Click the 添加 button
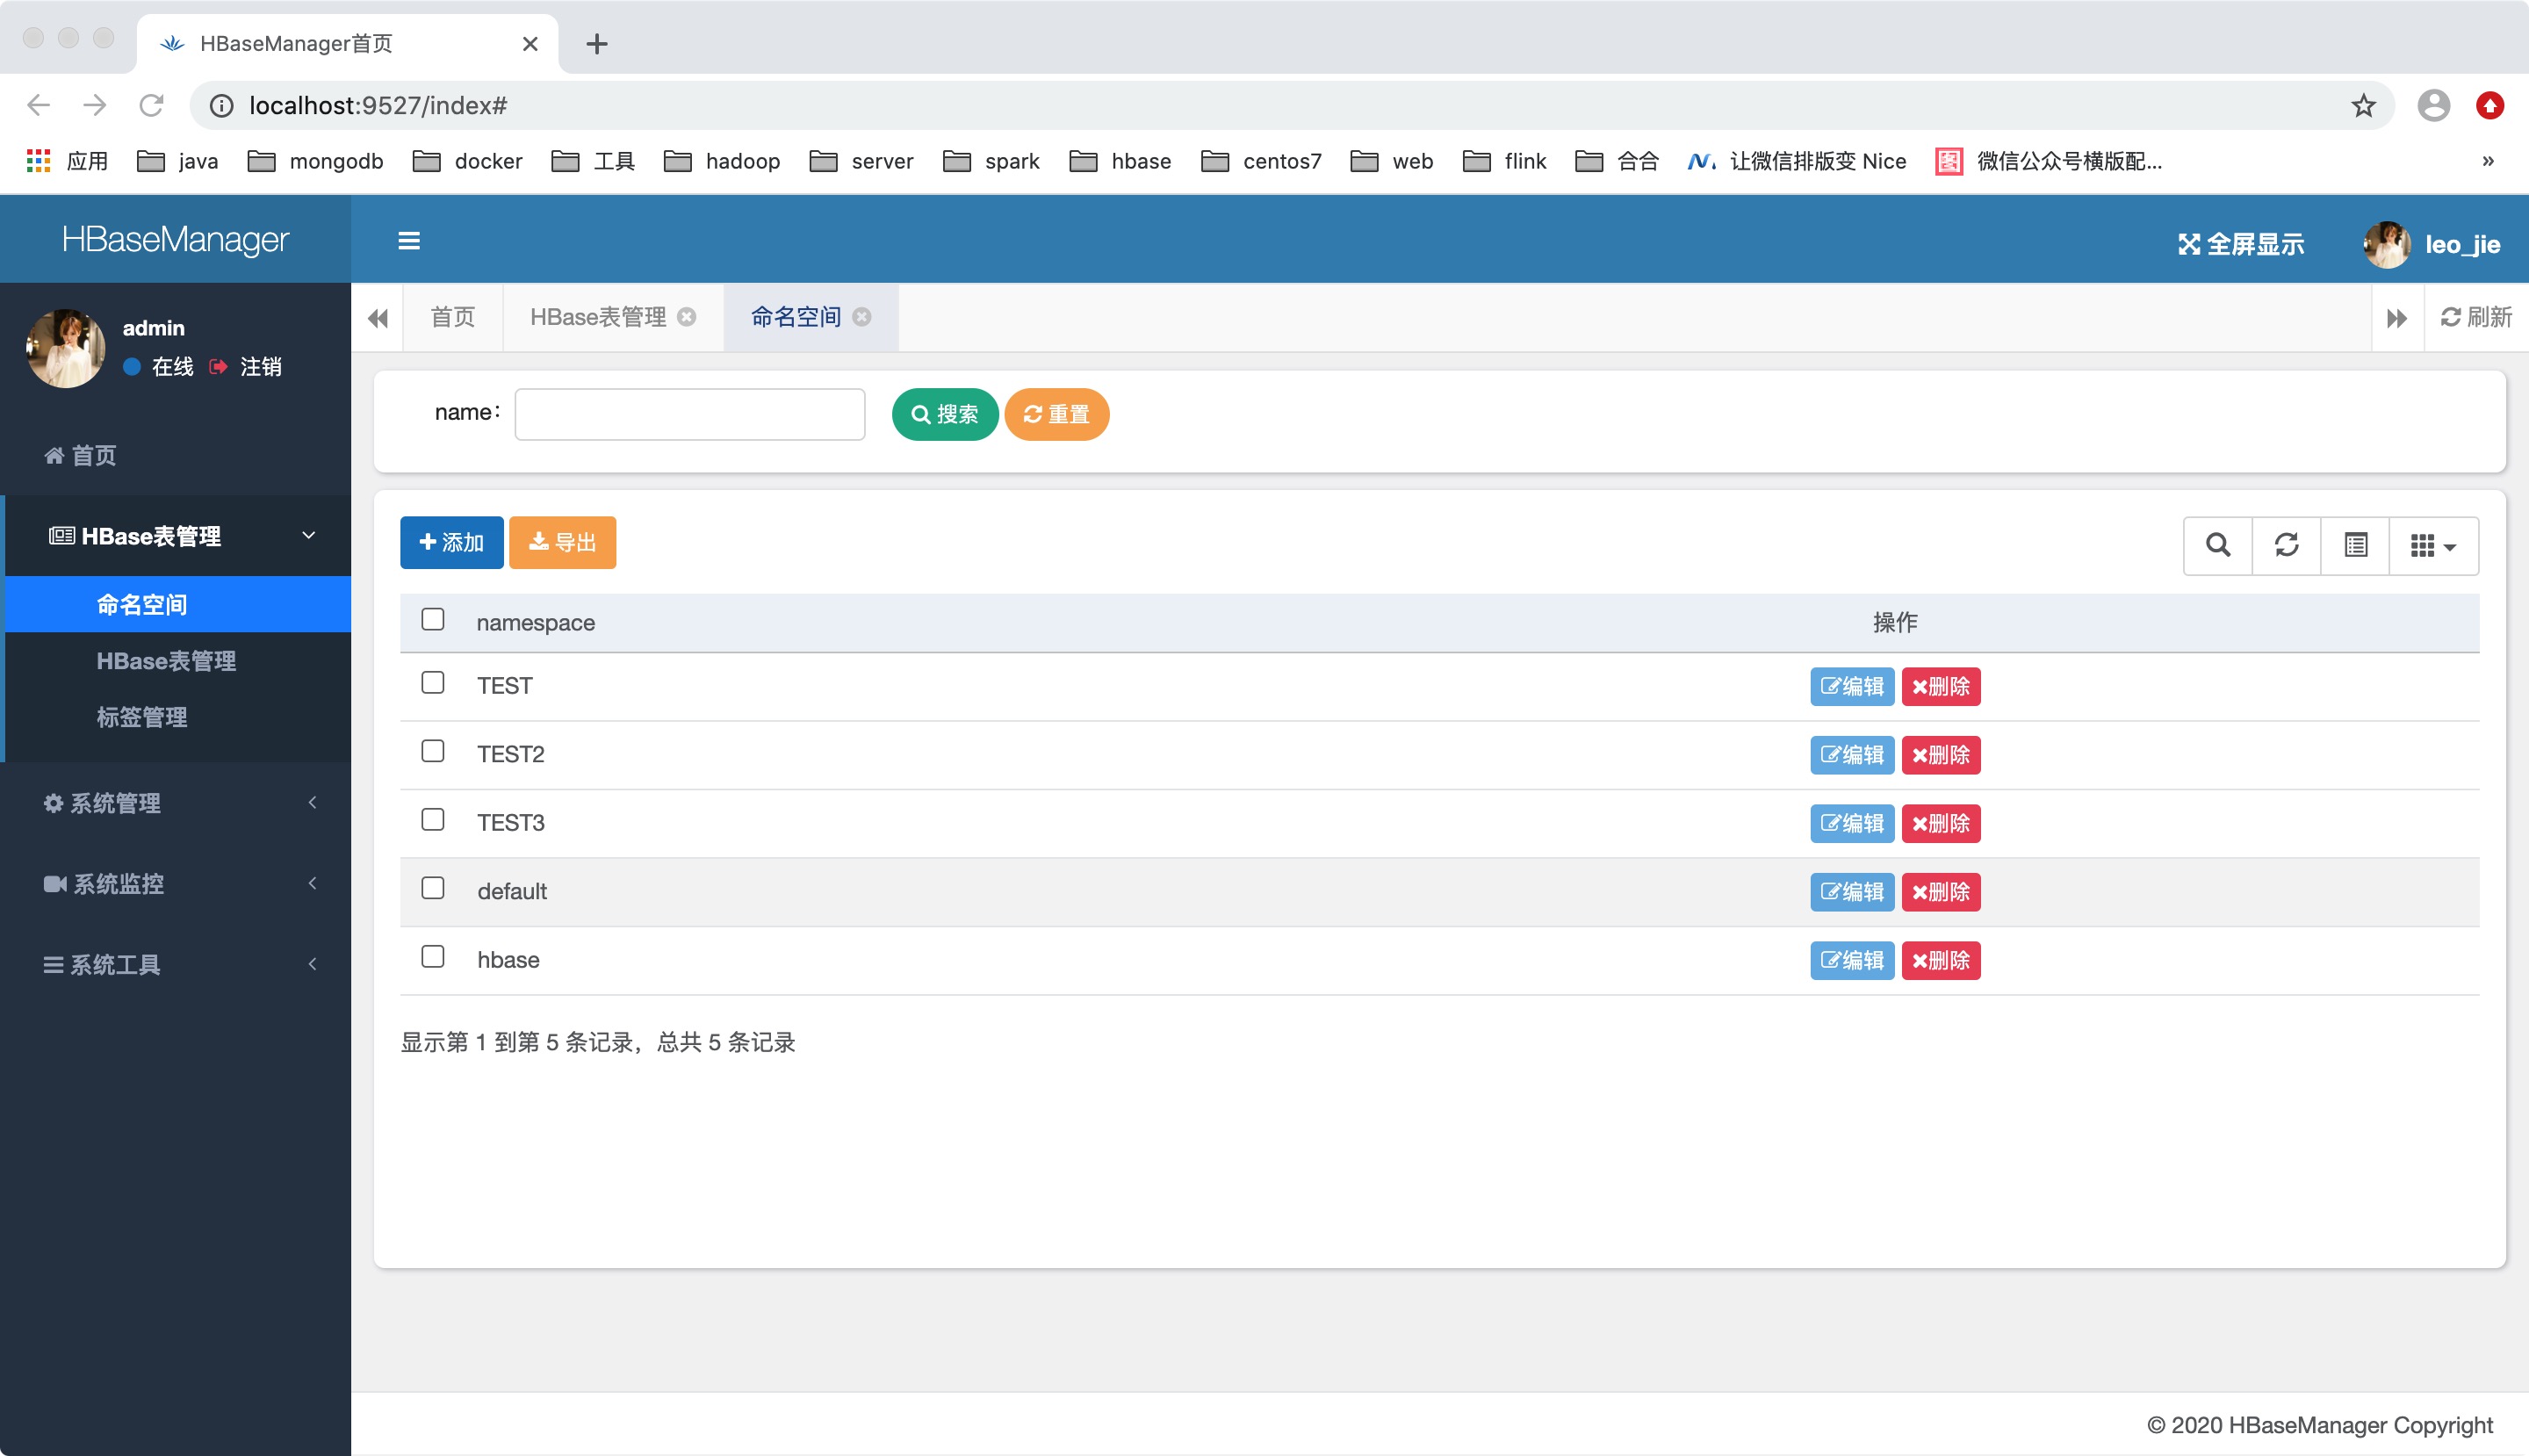 pos(451,542)
